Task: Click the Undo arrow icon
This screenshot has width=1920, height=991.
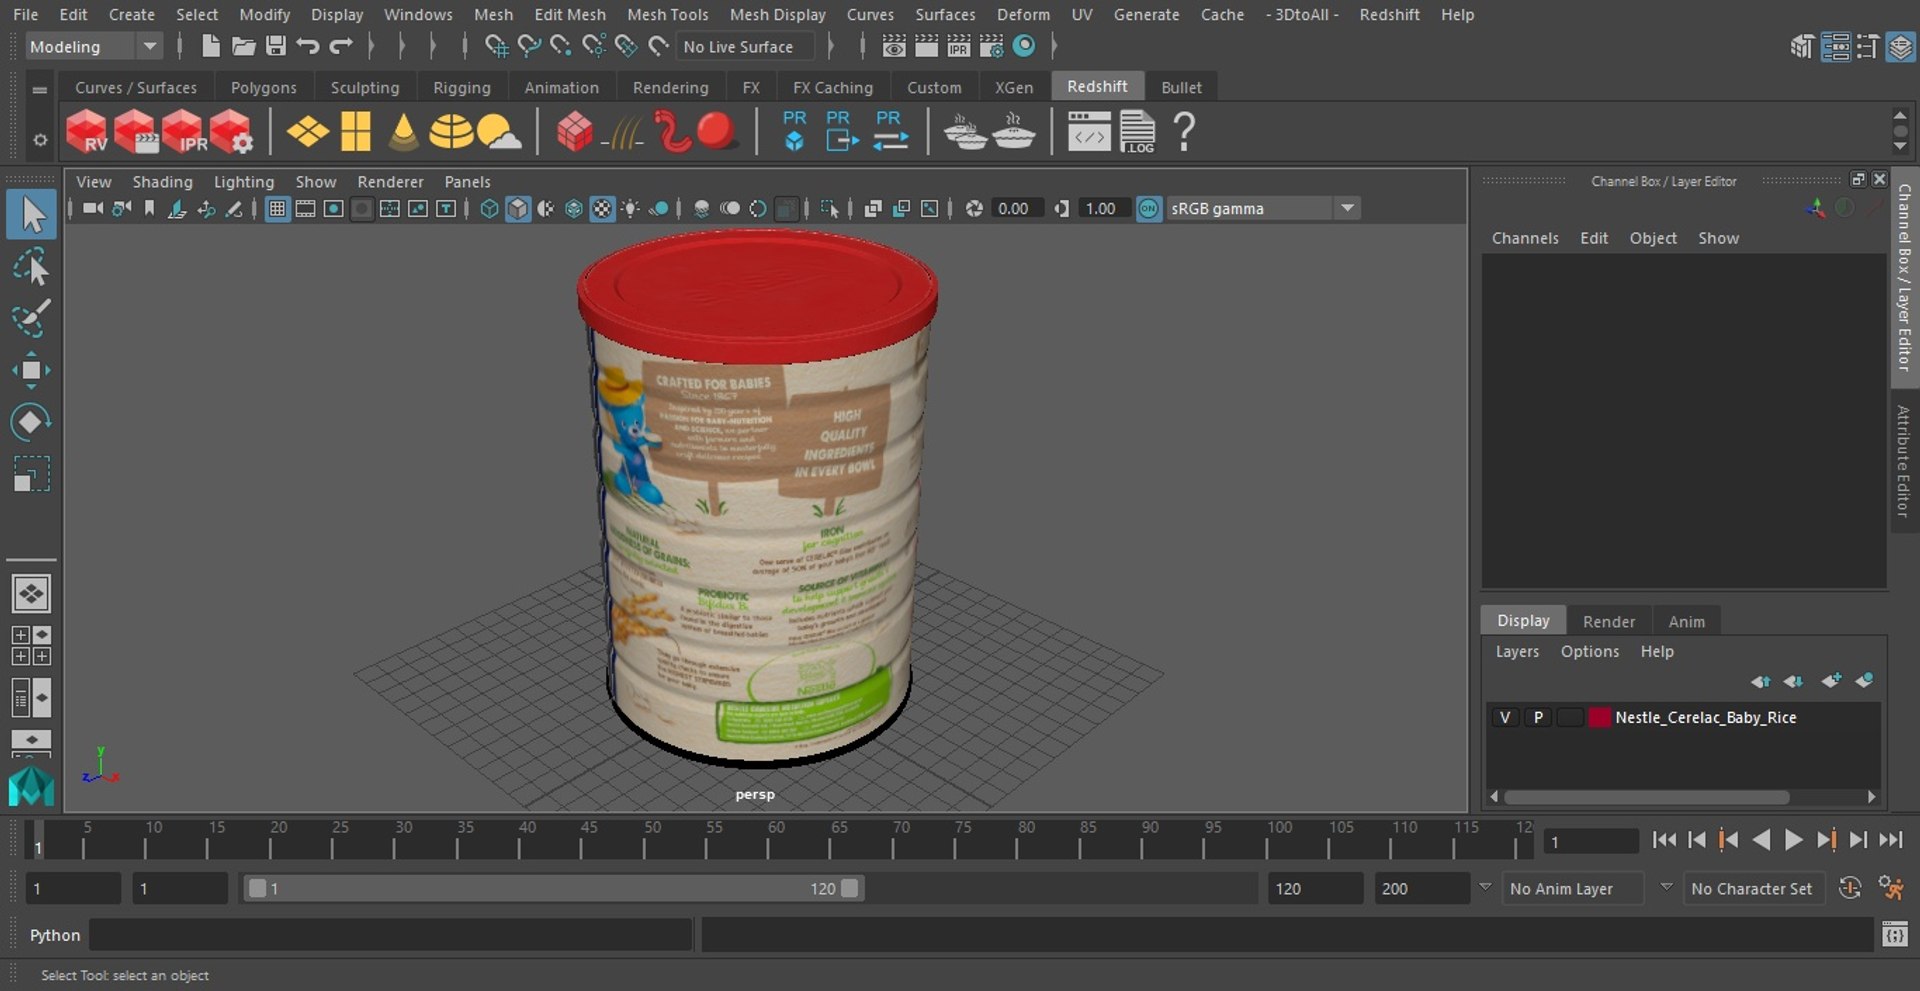Action: click(x=308, y=46)
